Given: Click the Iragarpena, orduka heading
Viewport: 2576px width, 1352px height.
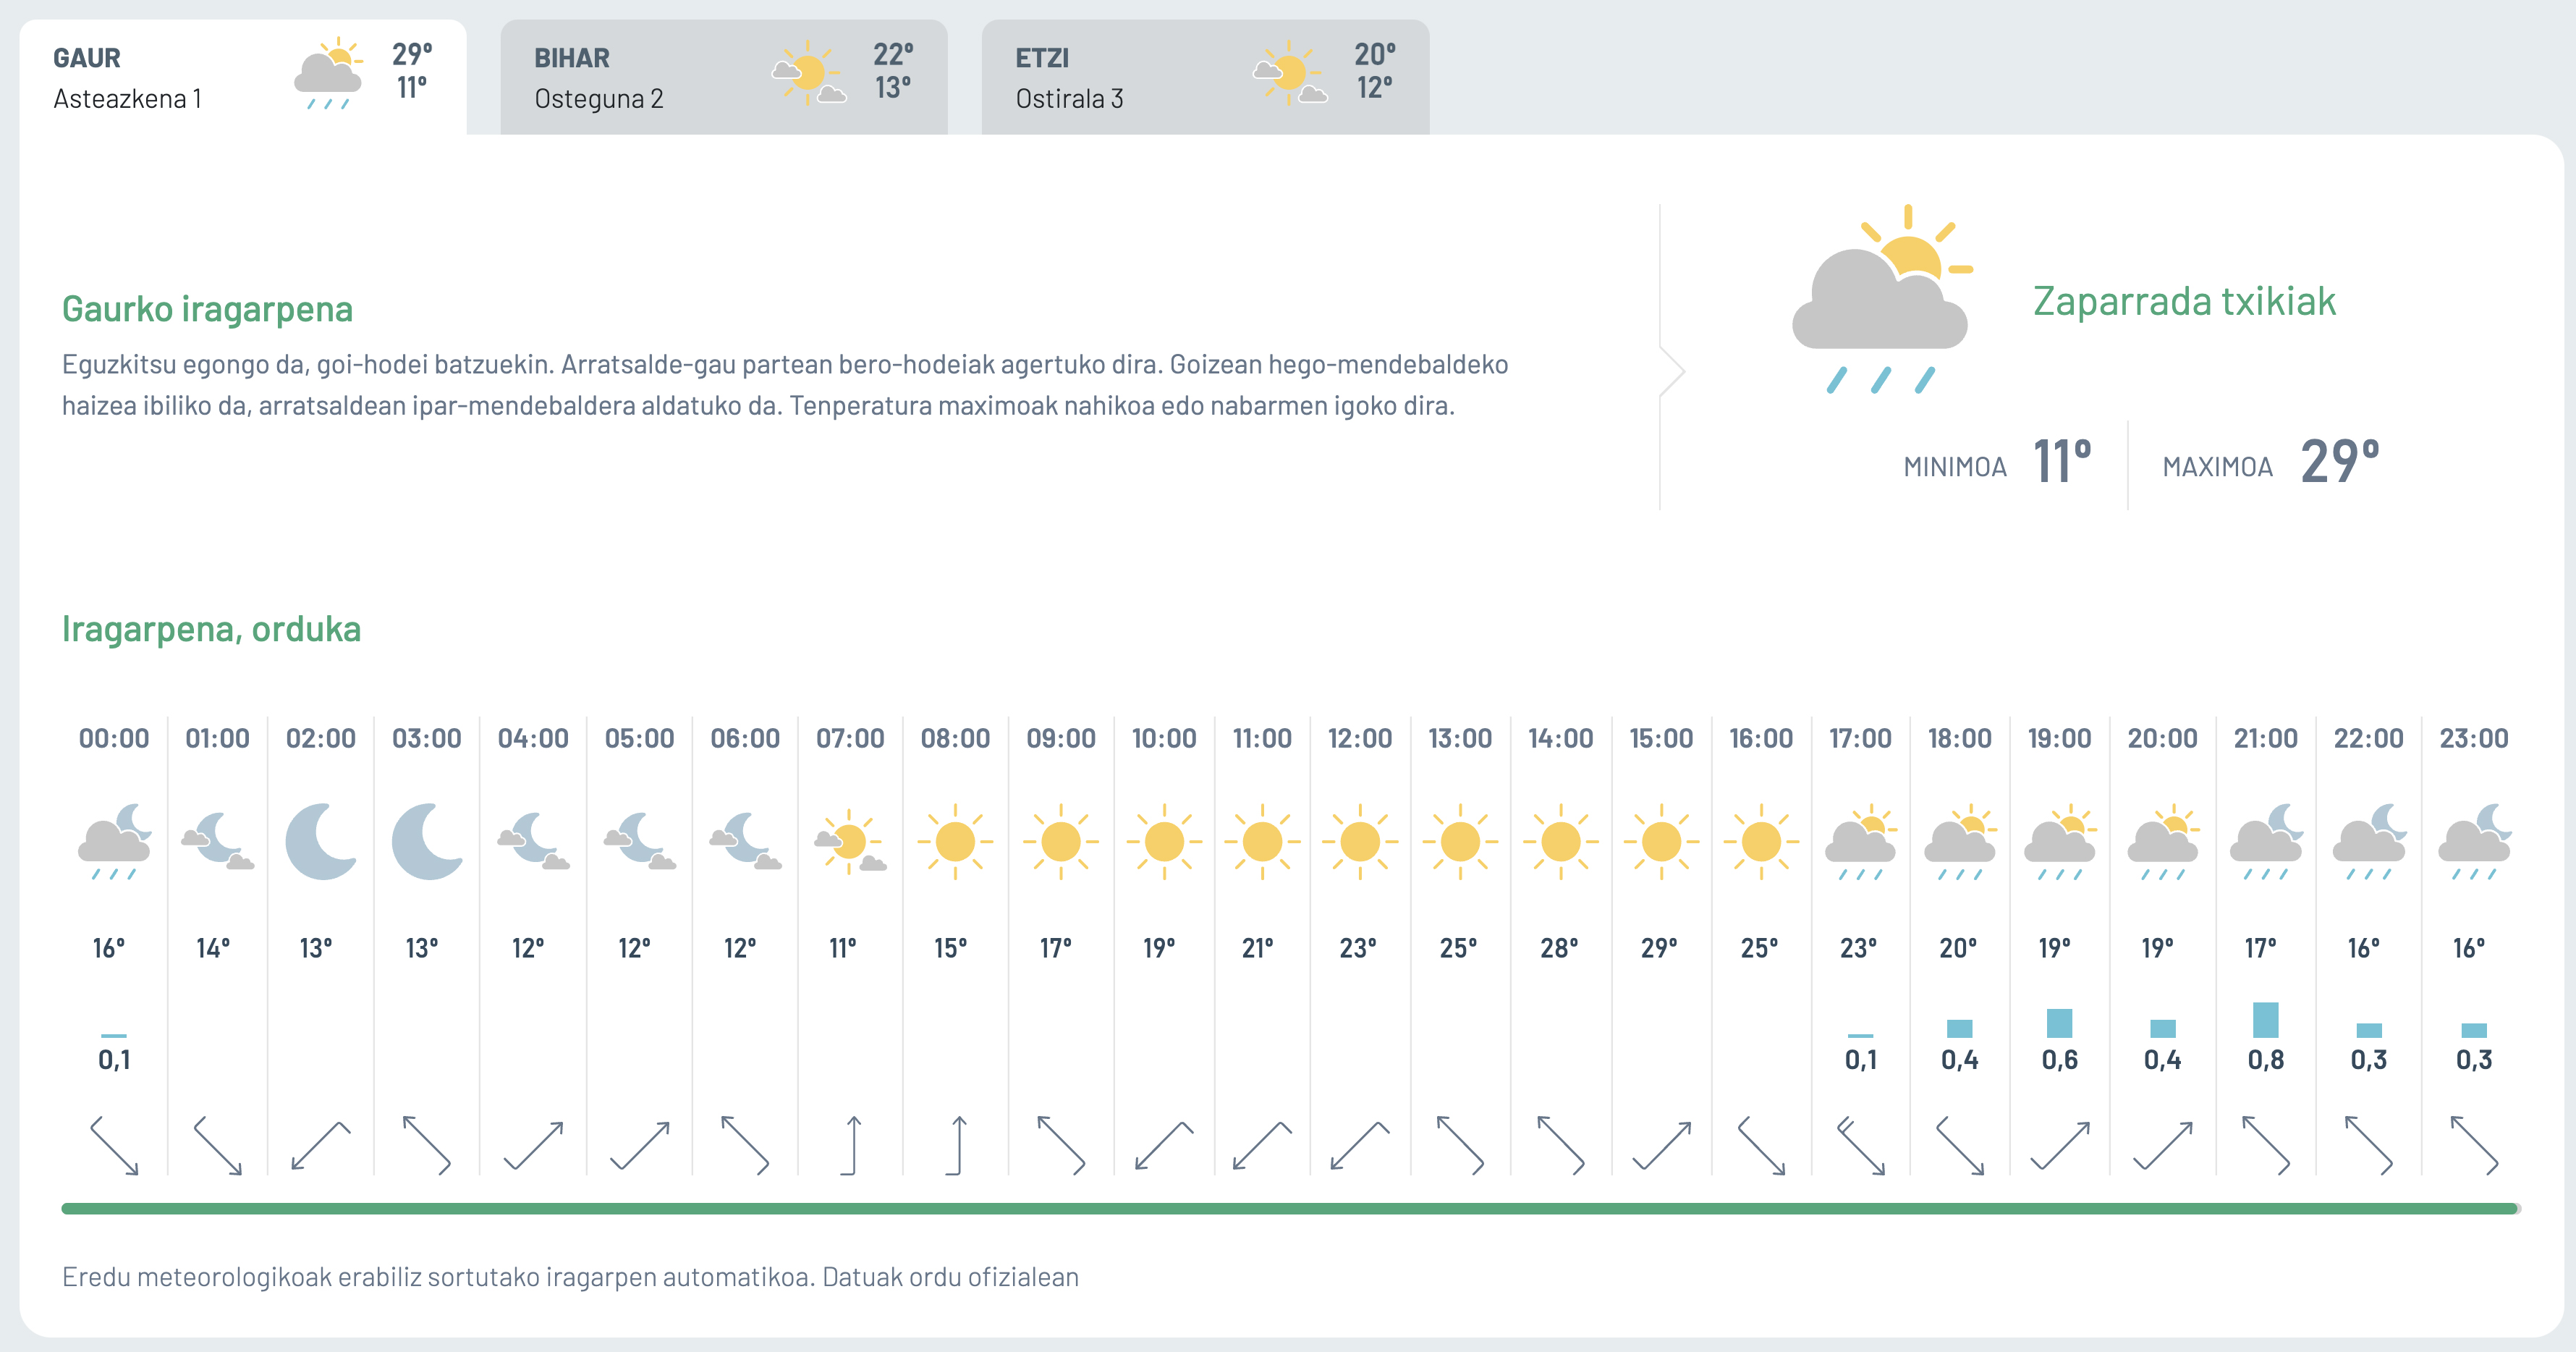Looking at the screenshot, I should coord(211,629).
